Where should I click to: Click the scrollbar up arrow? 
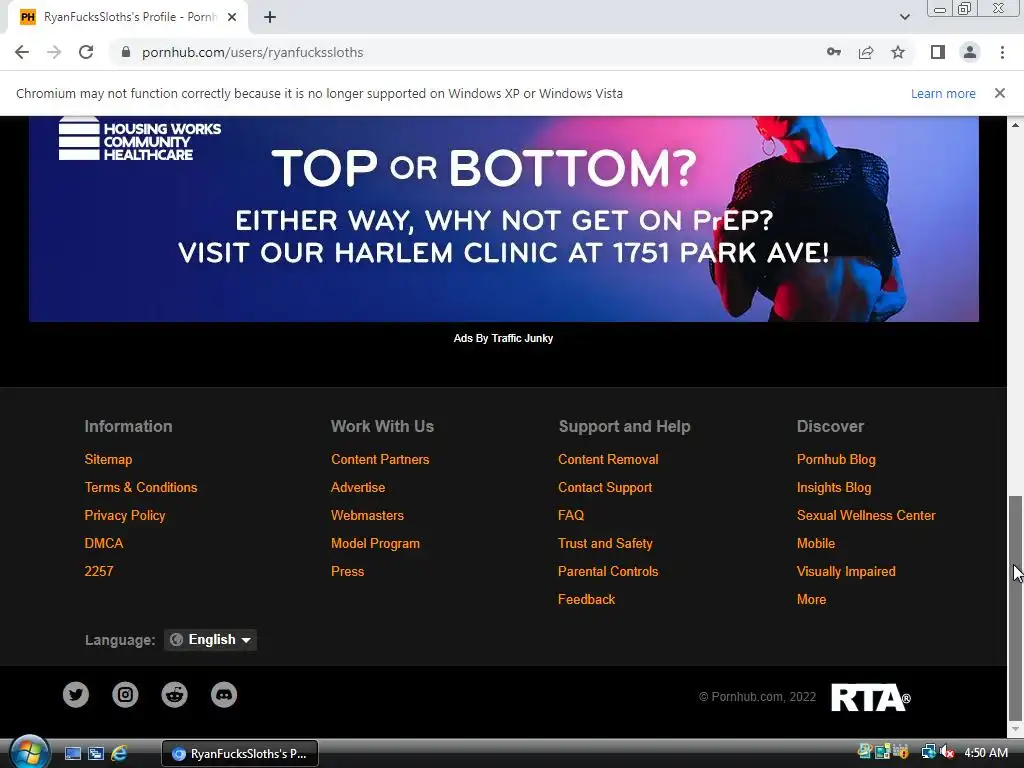[1015, 124]
